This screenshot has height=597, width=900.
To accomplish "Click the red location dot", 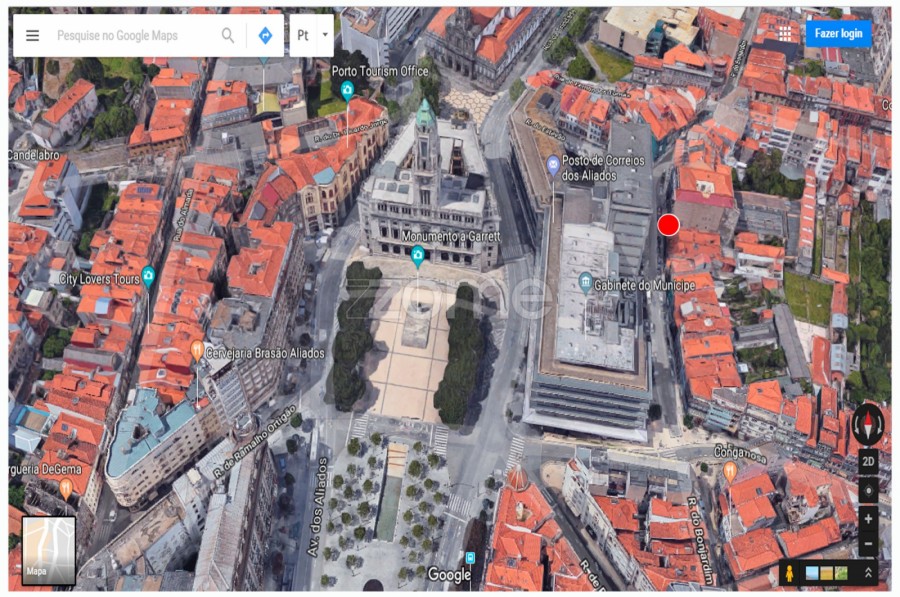I will [x=669, y=225].
